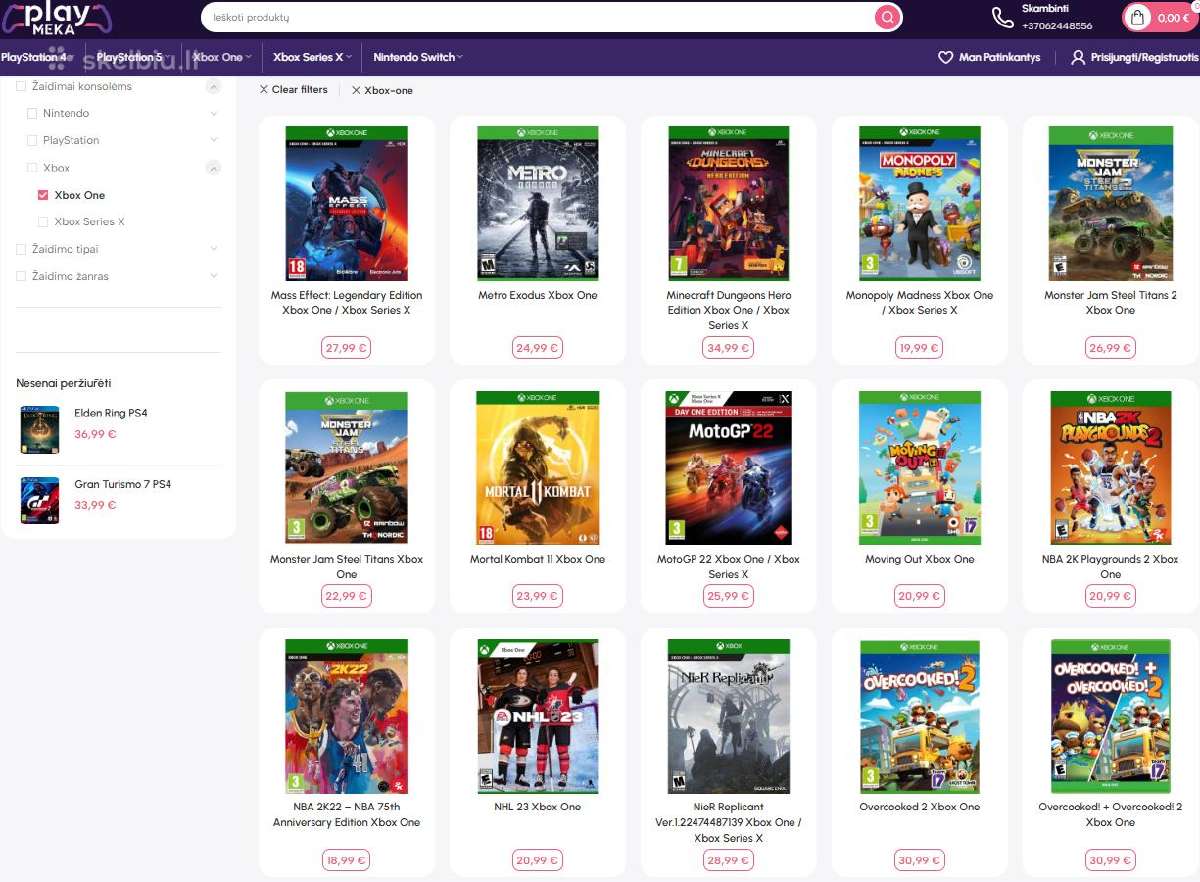This screenshot has width=1200, height=882.
Task: Expand the PlayStation filter chevron
Action: tap(213, 141)
